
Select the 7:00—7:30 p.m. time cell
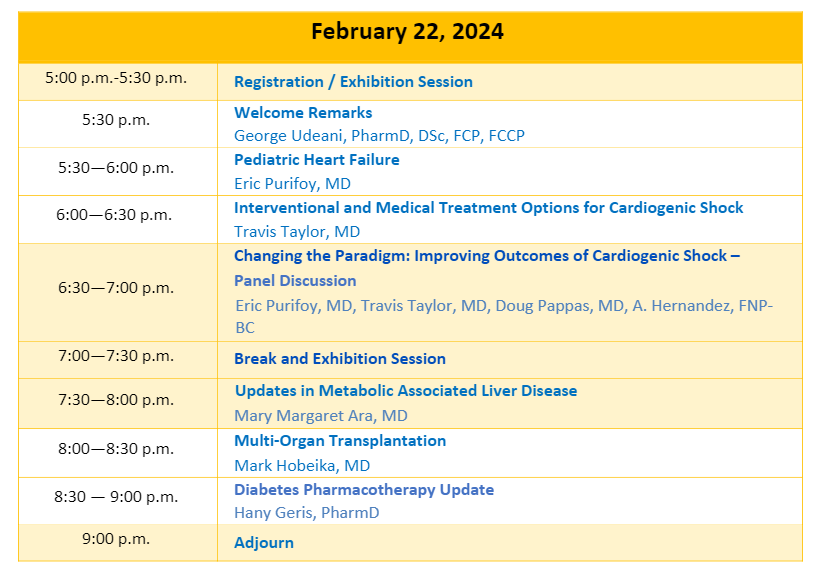(x=116, y=356)
